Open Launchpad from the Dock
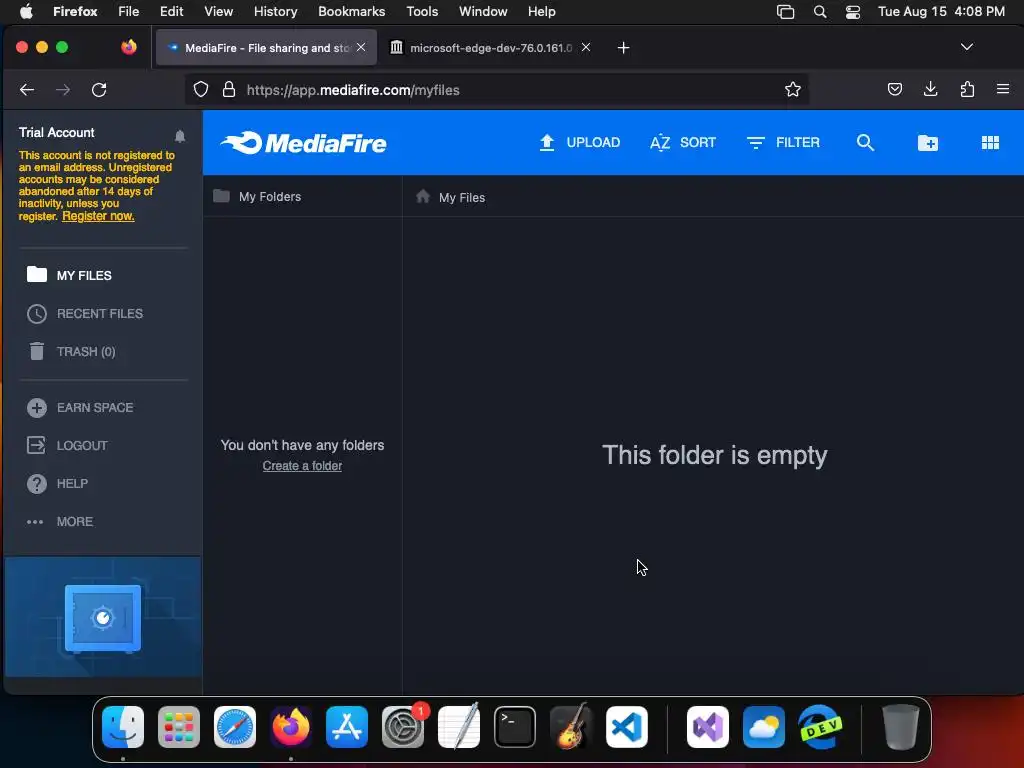 tap(179, 727)
